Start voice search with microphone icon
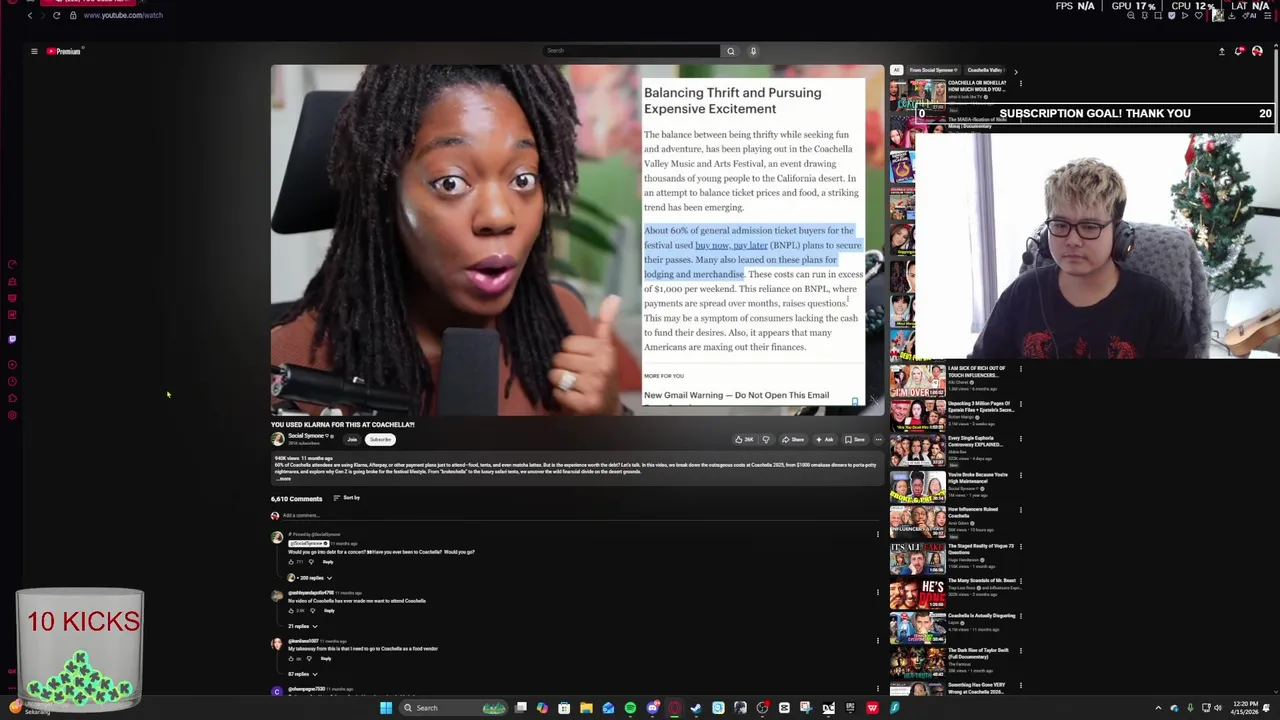This screenshot has width=1280, height=720. point(753,51)
